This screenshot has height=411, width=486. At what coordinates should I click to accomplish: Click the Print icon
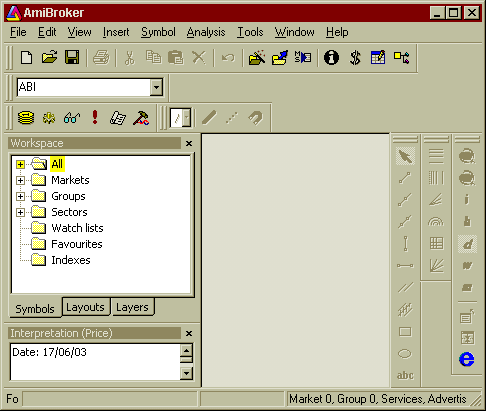pyautogui.click(x=101, y=57)
